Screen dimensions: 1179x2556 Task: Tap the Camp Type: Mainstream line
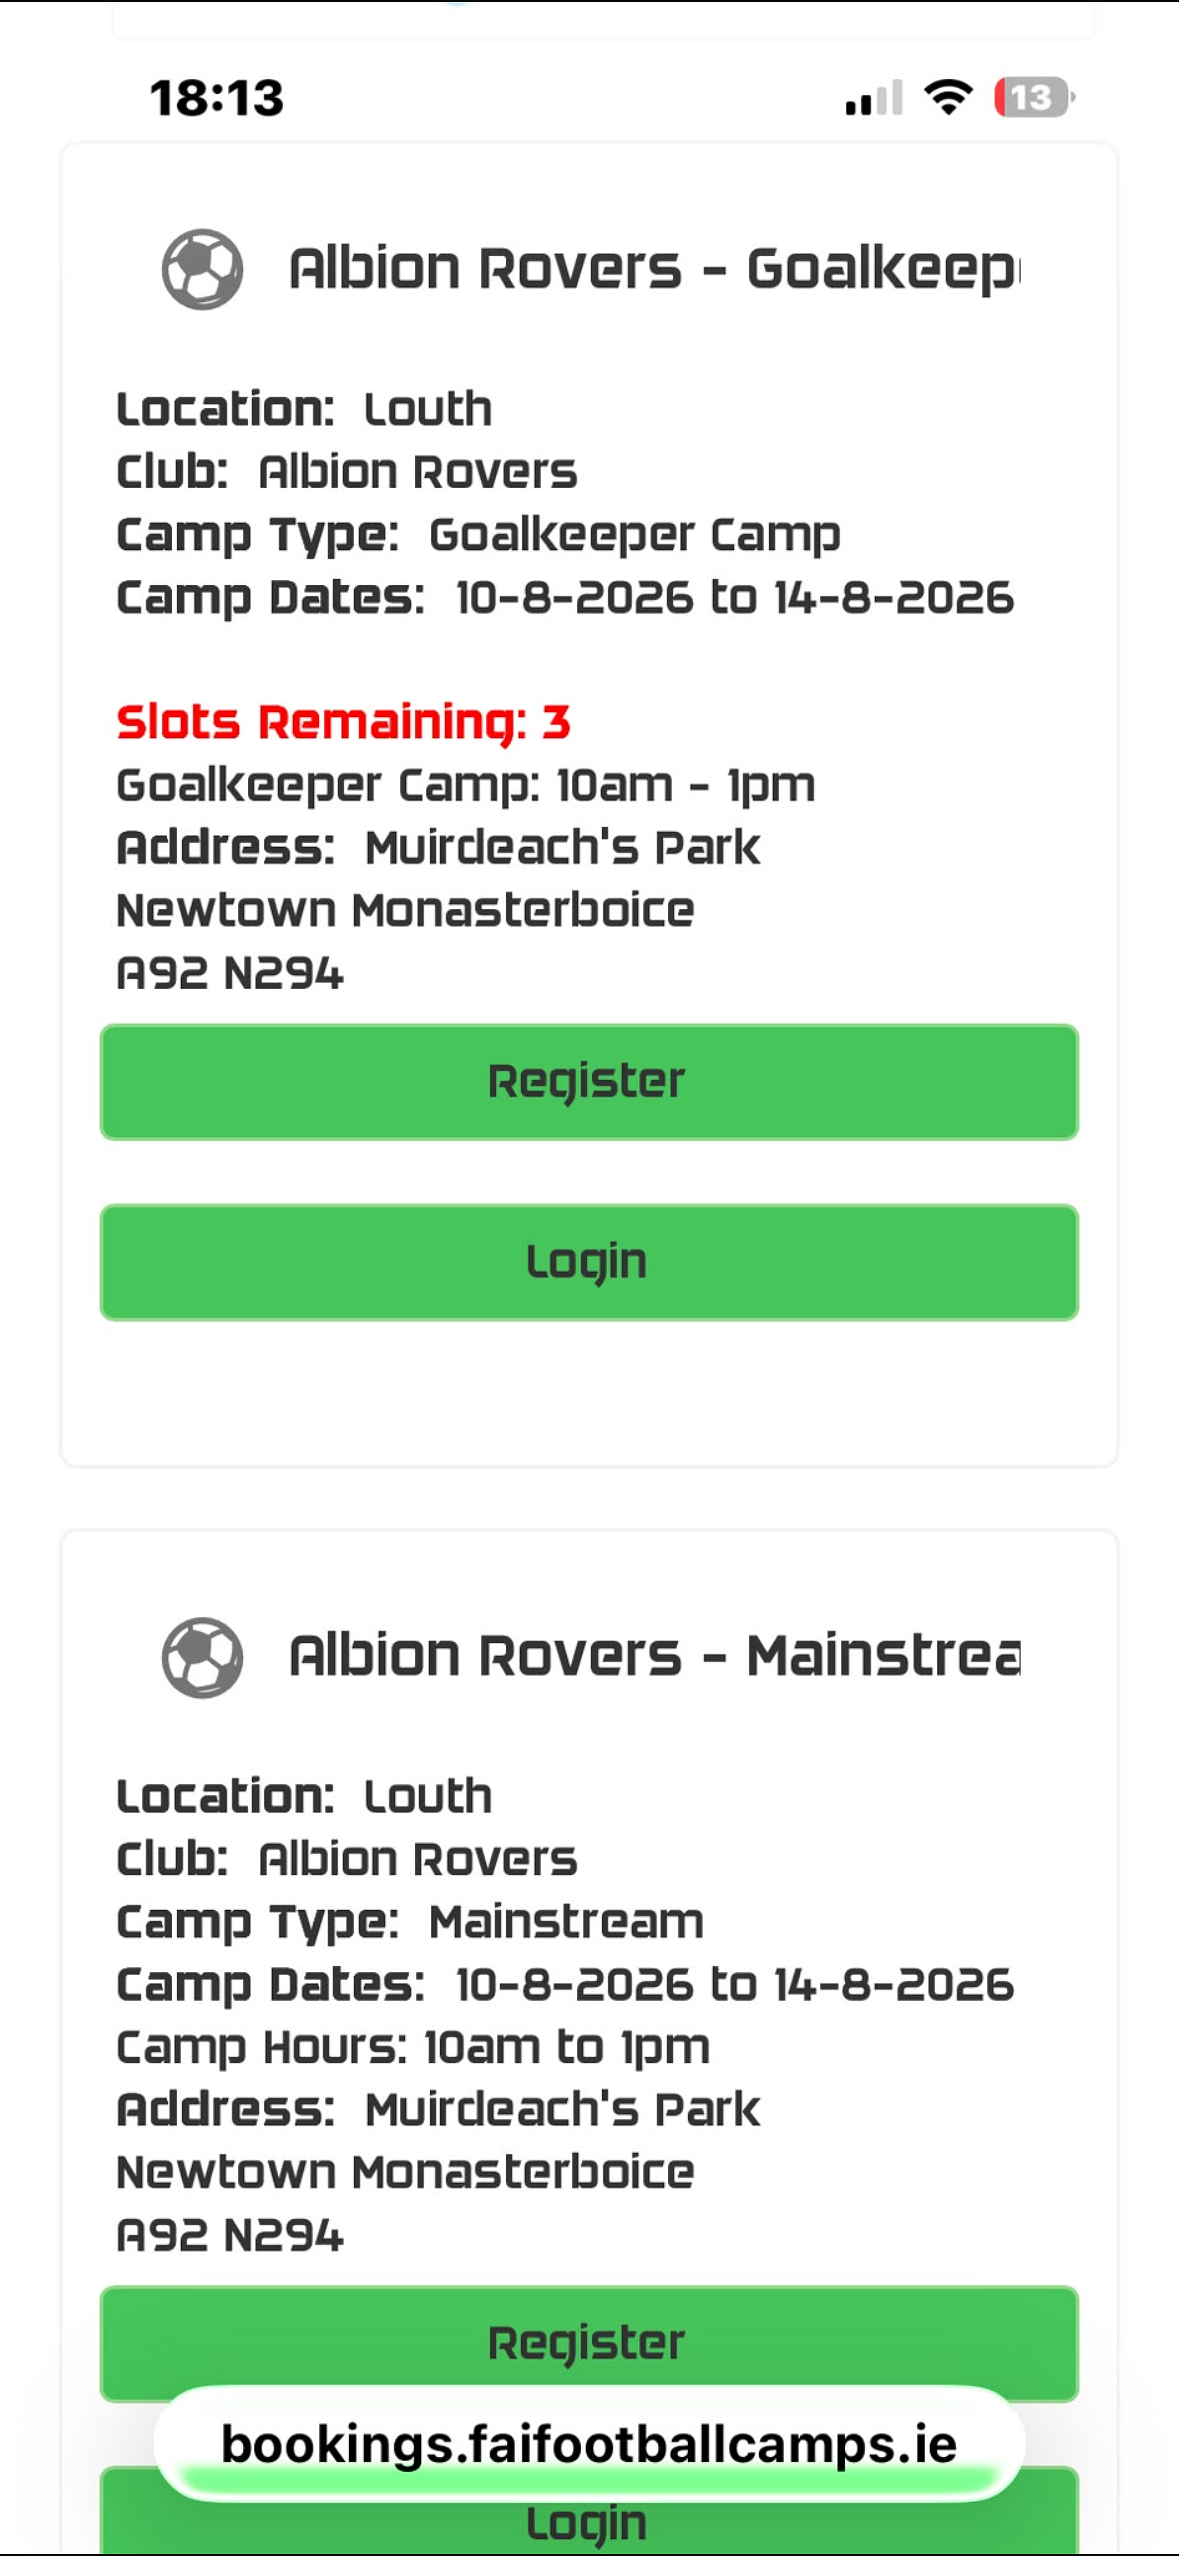point(410,1922)
